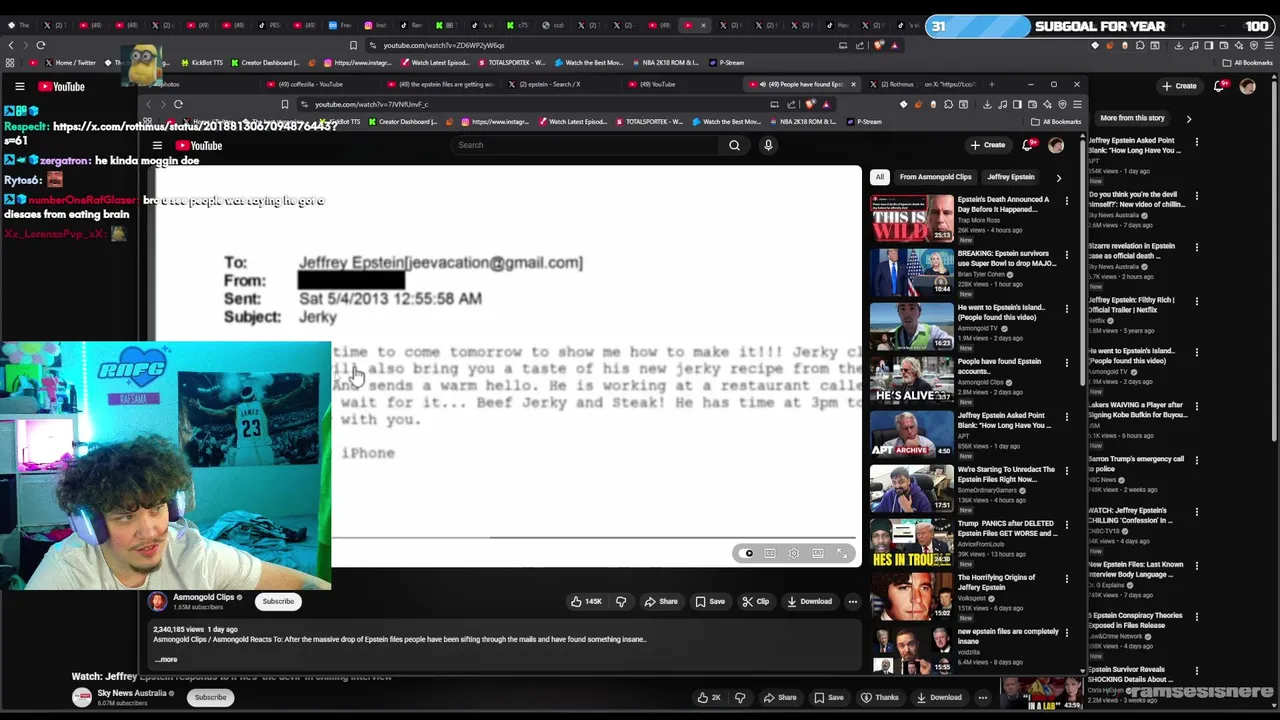Switch to 'epstein - Search / X' tab
Screen dimensions: 1280x720
(550, 84)
